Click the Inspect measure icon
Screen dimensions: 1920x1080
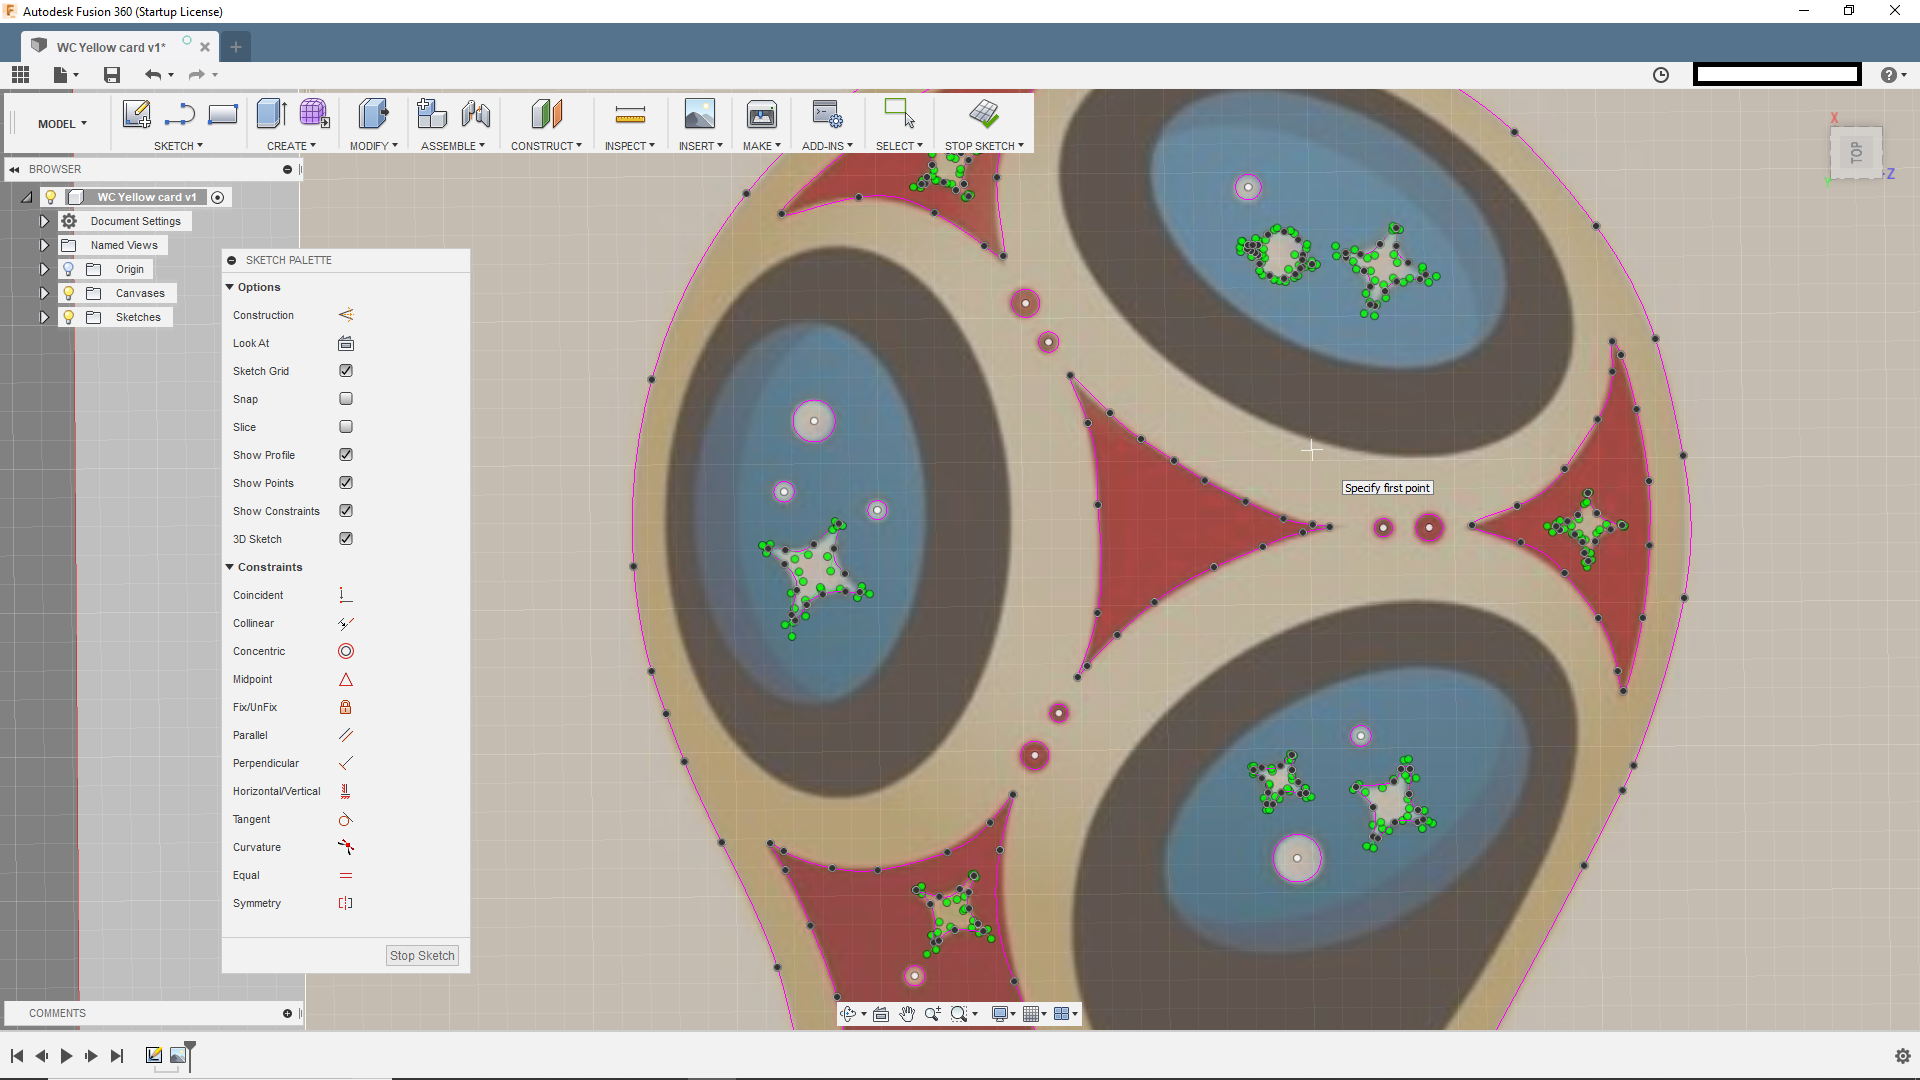(630, 115)
